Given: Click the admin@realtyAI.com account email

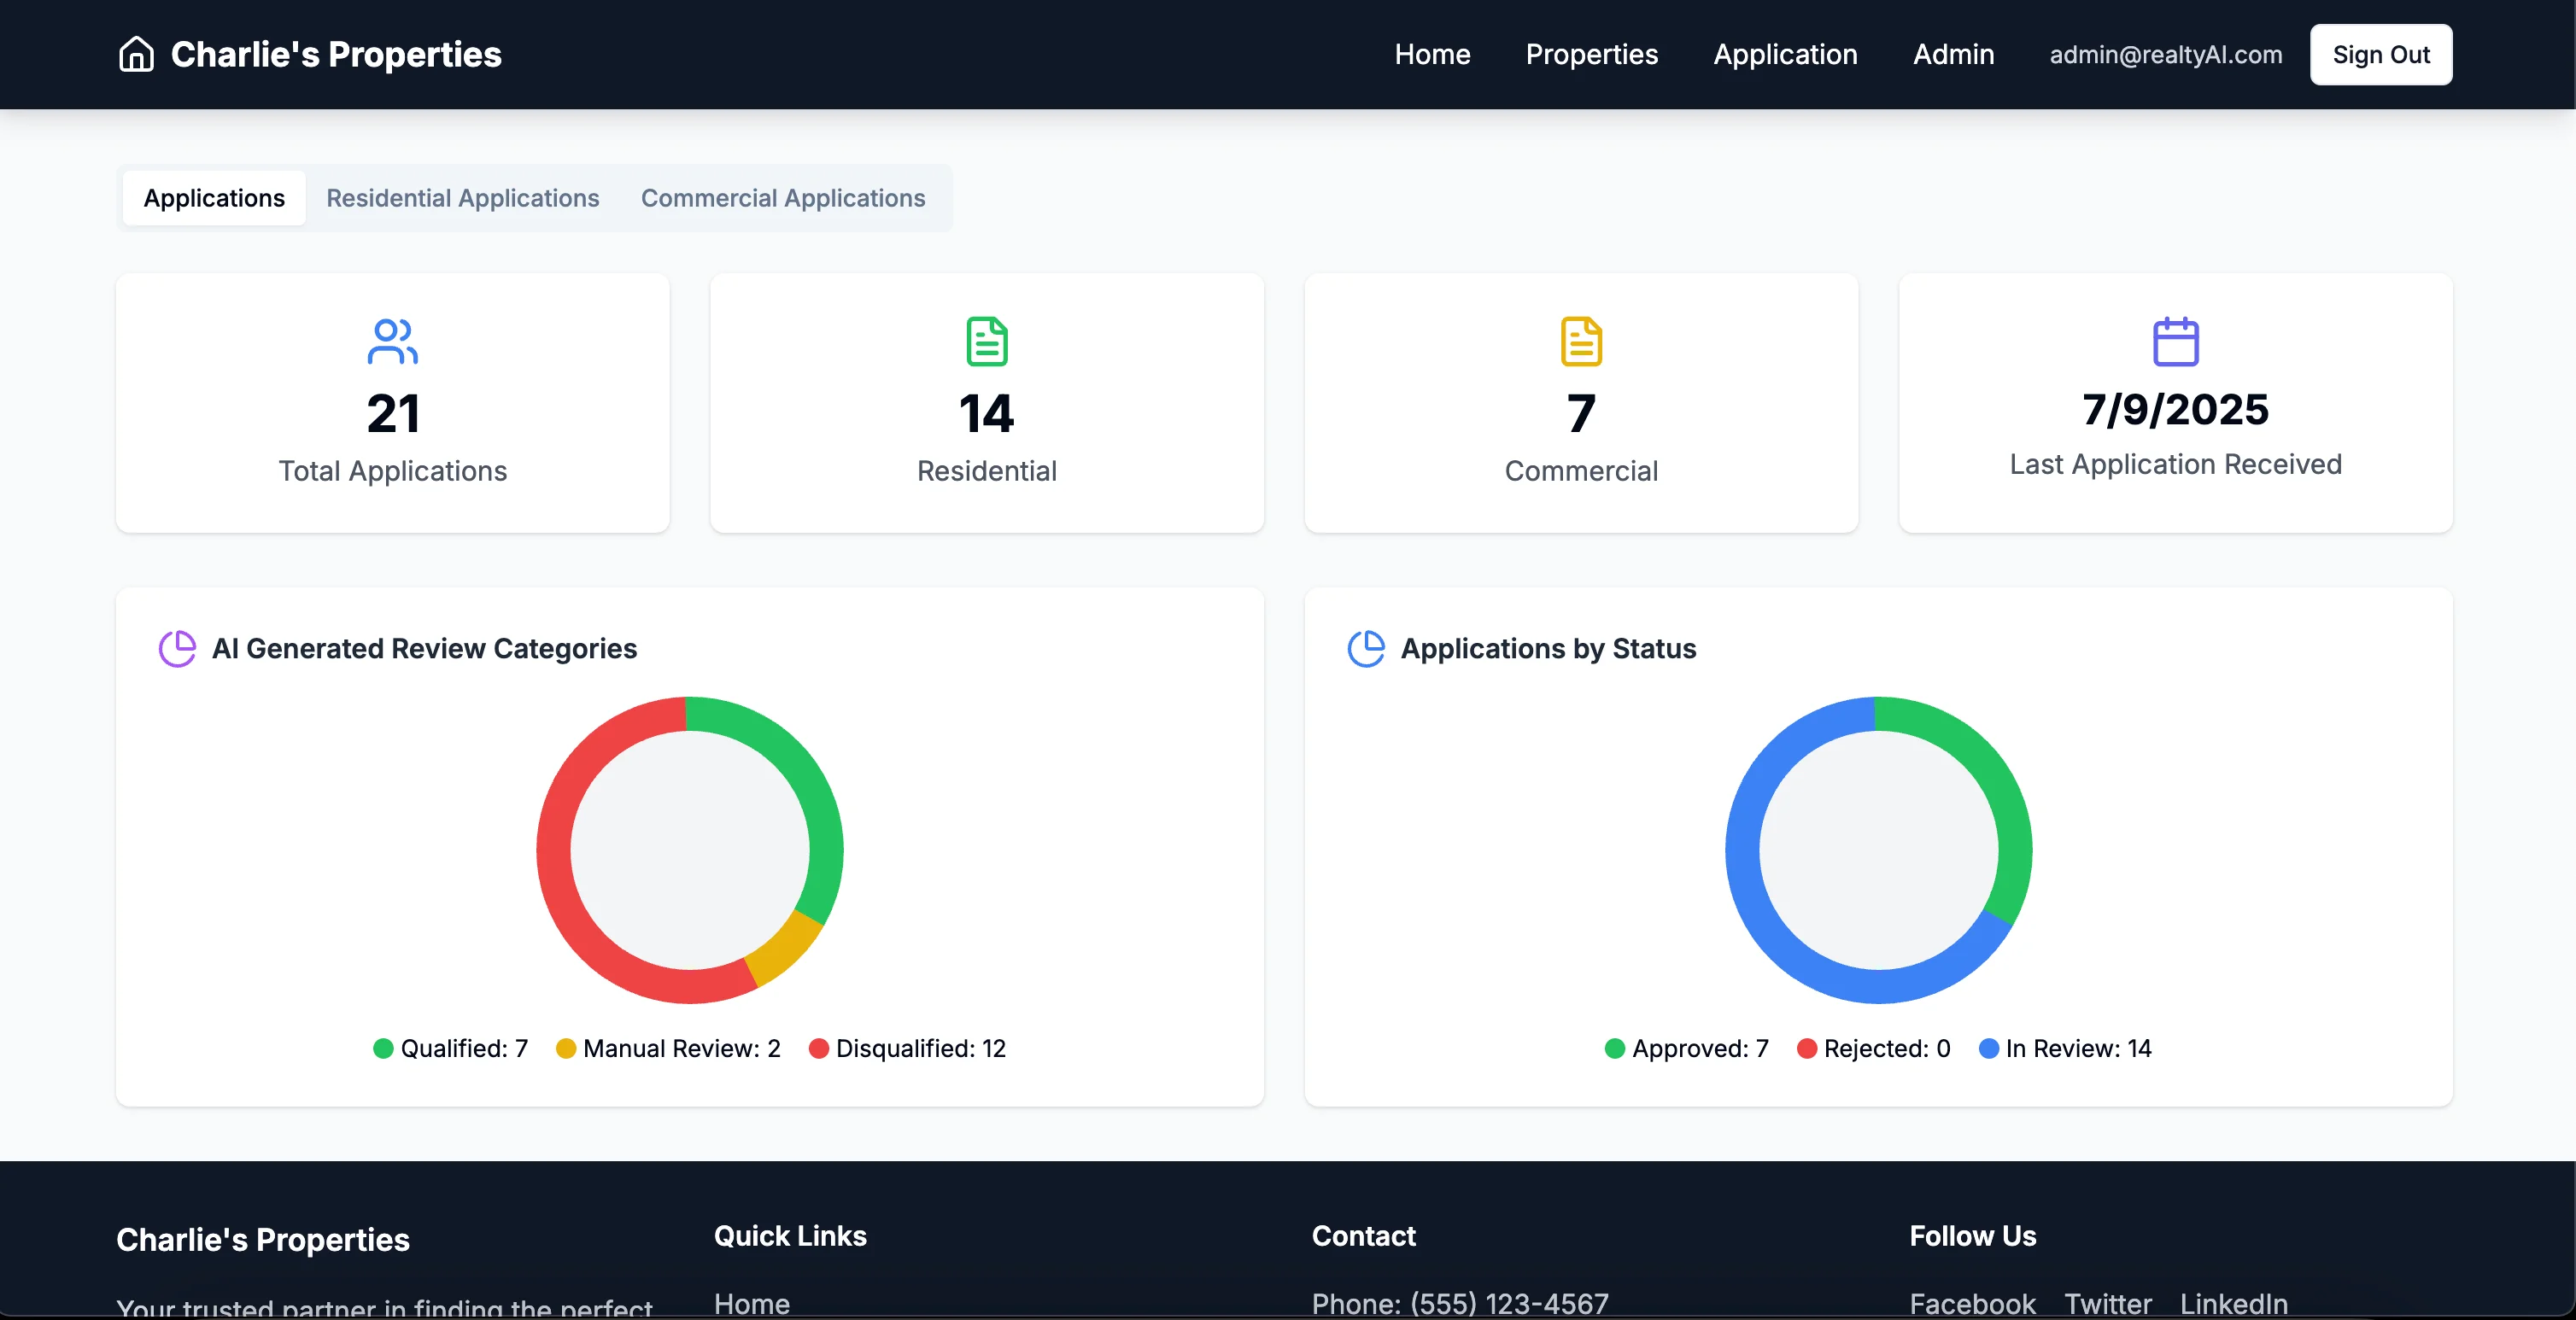Looking at the screenshot, I should pyautogui.click(x=2166, y=54).
